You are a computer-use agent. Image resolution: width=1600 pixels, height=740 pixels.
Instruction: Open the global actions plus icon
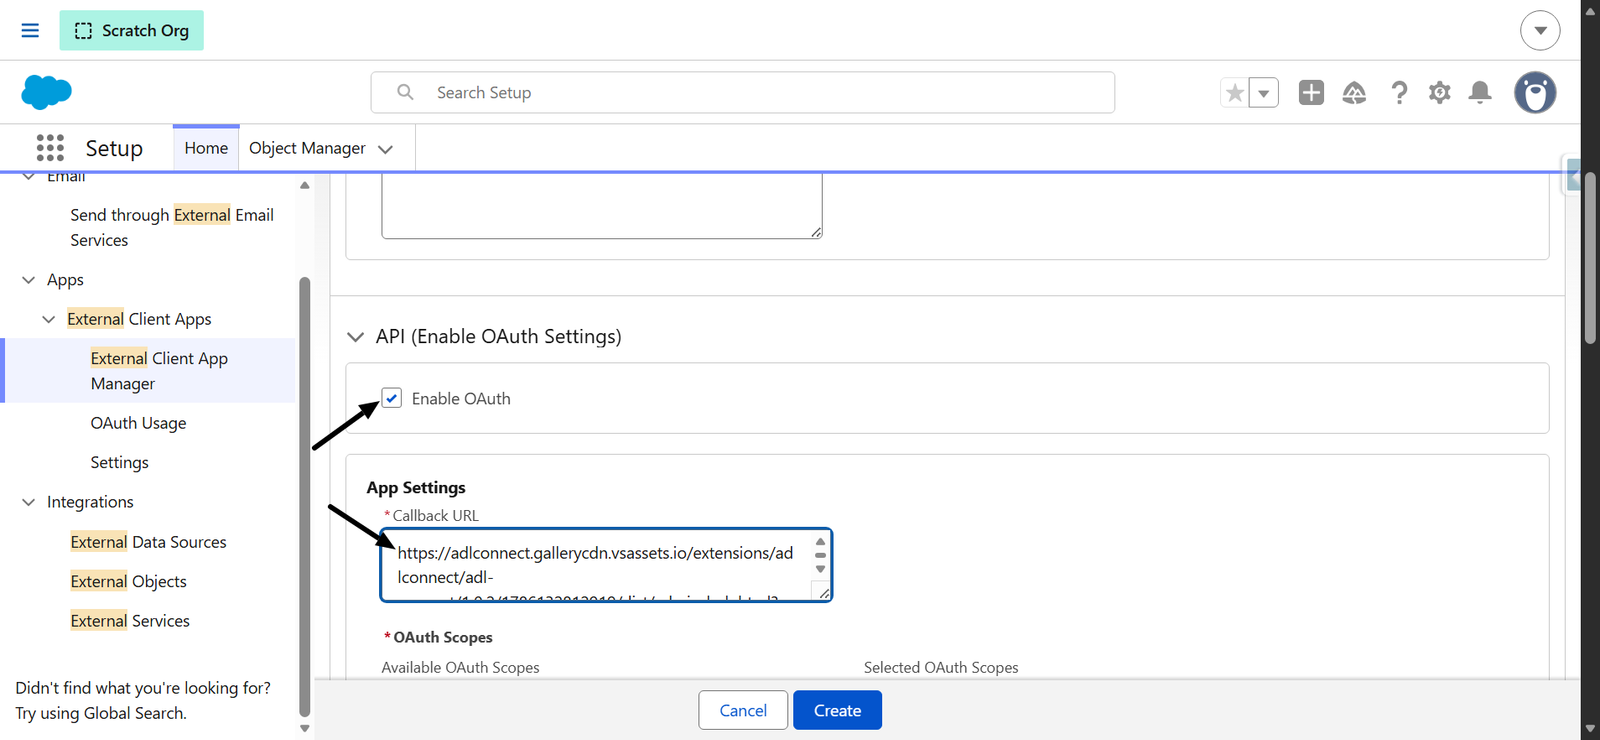pos(1311,92)
